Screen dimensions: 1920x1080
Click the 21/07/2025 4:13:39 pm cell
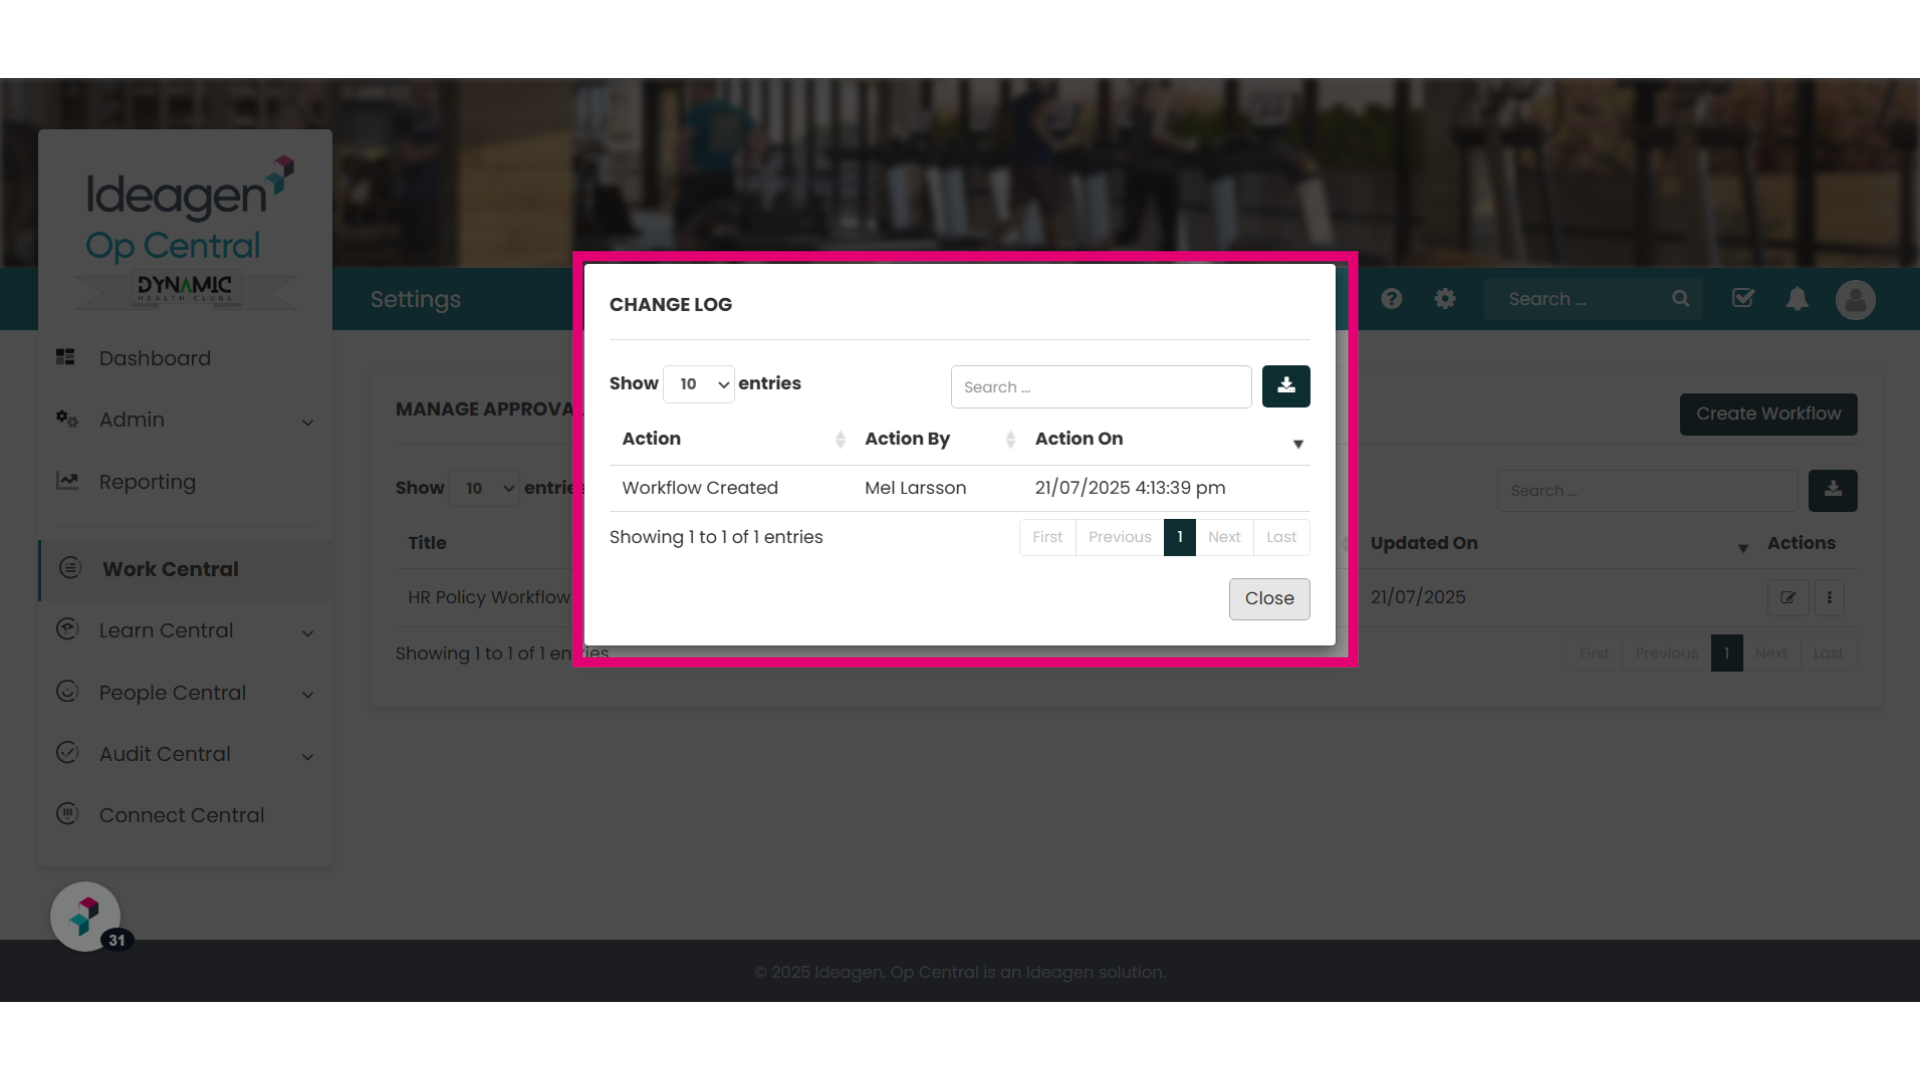coord(1130,488)
